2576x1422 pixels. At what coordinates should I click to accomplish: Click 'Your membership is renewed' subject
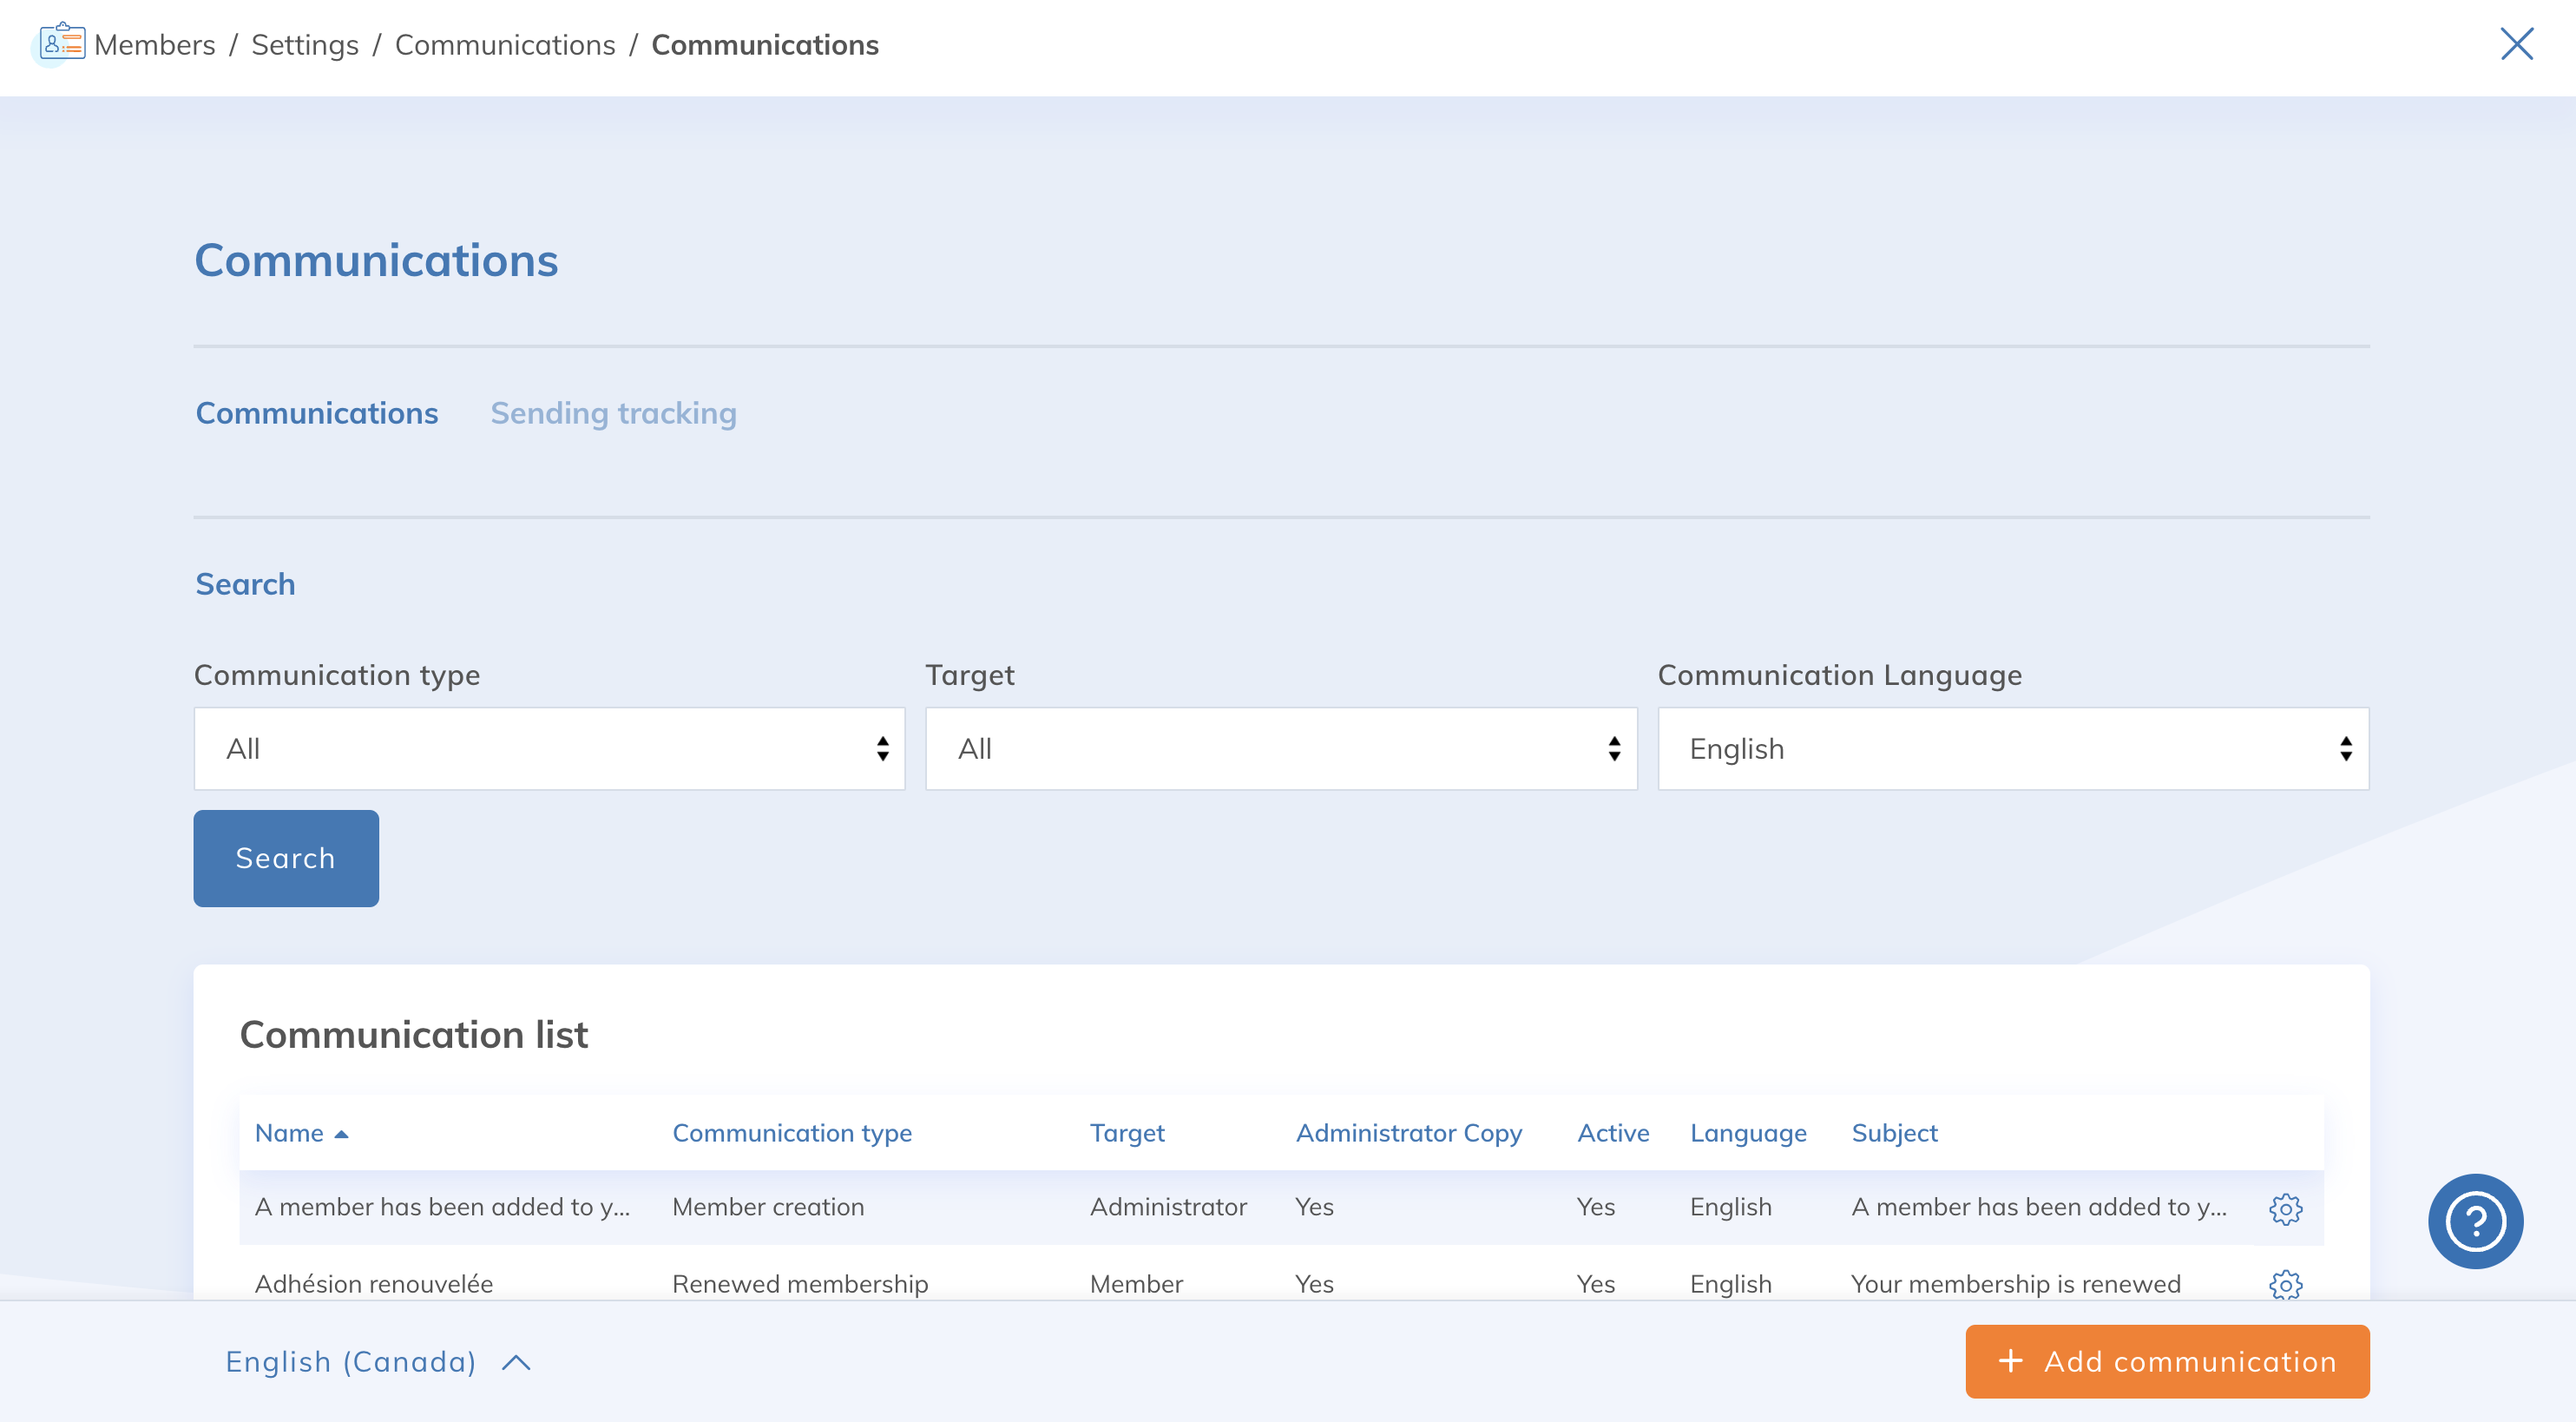click(x=2015, y=1284)
